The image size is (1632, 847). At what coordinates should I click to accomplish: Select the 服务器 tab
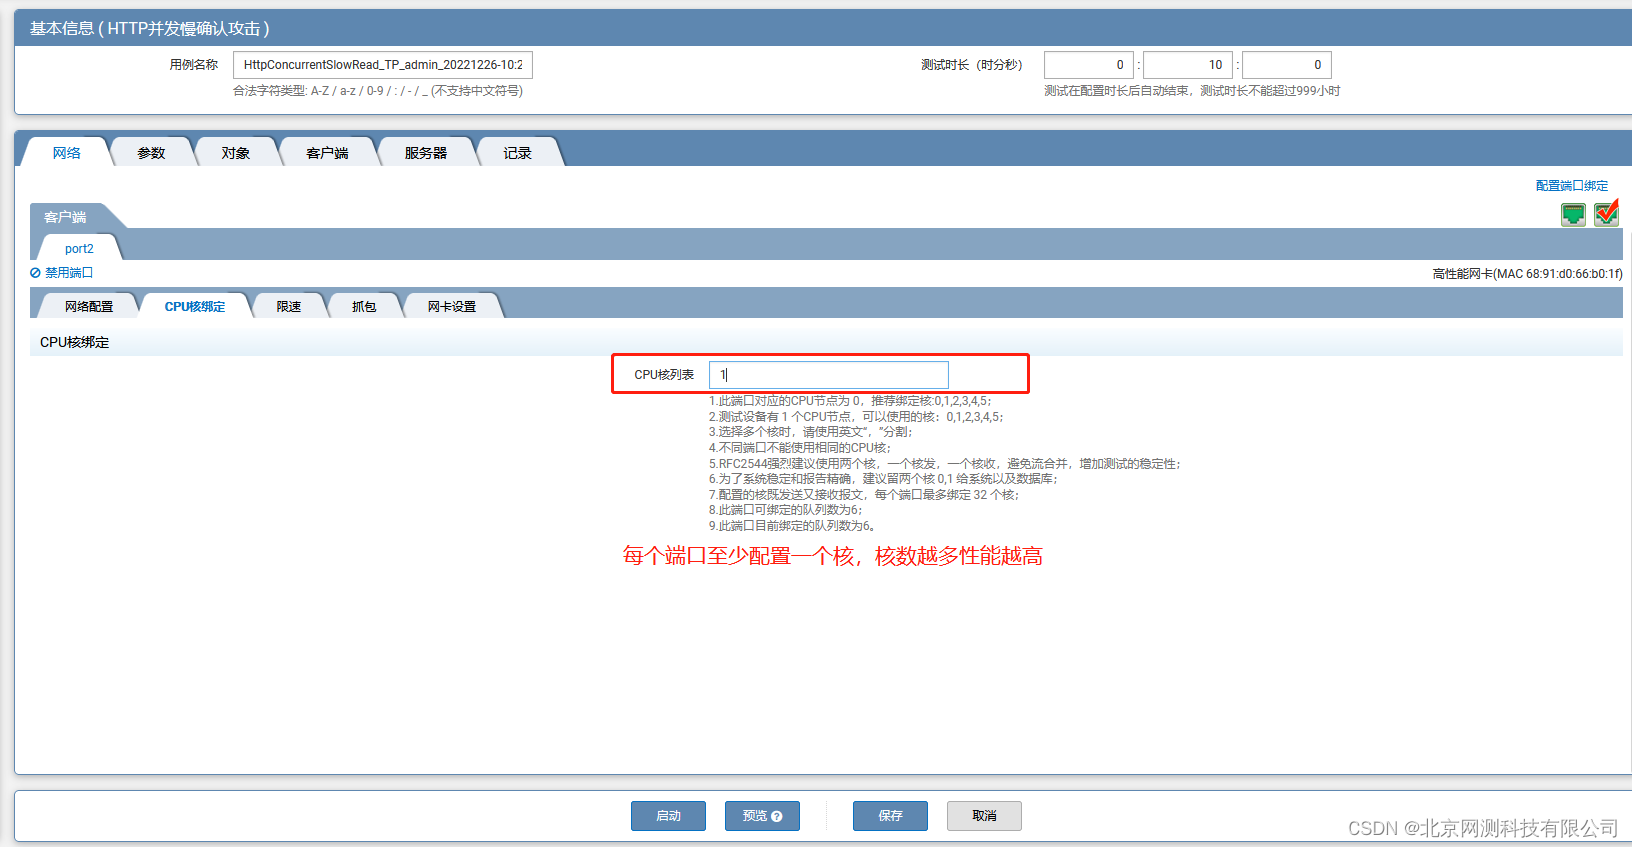426,153
